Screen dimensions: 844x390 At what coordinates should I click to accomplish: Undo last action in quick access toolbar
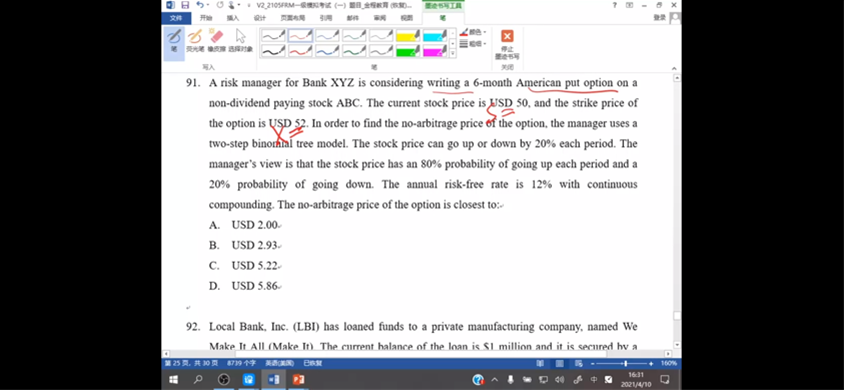[200, 5]
